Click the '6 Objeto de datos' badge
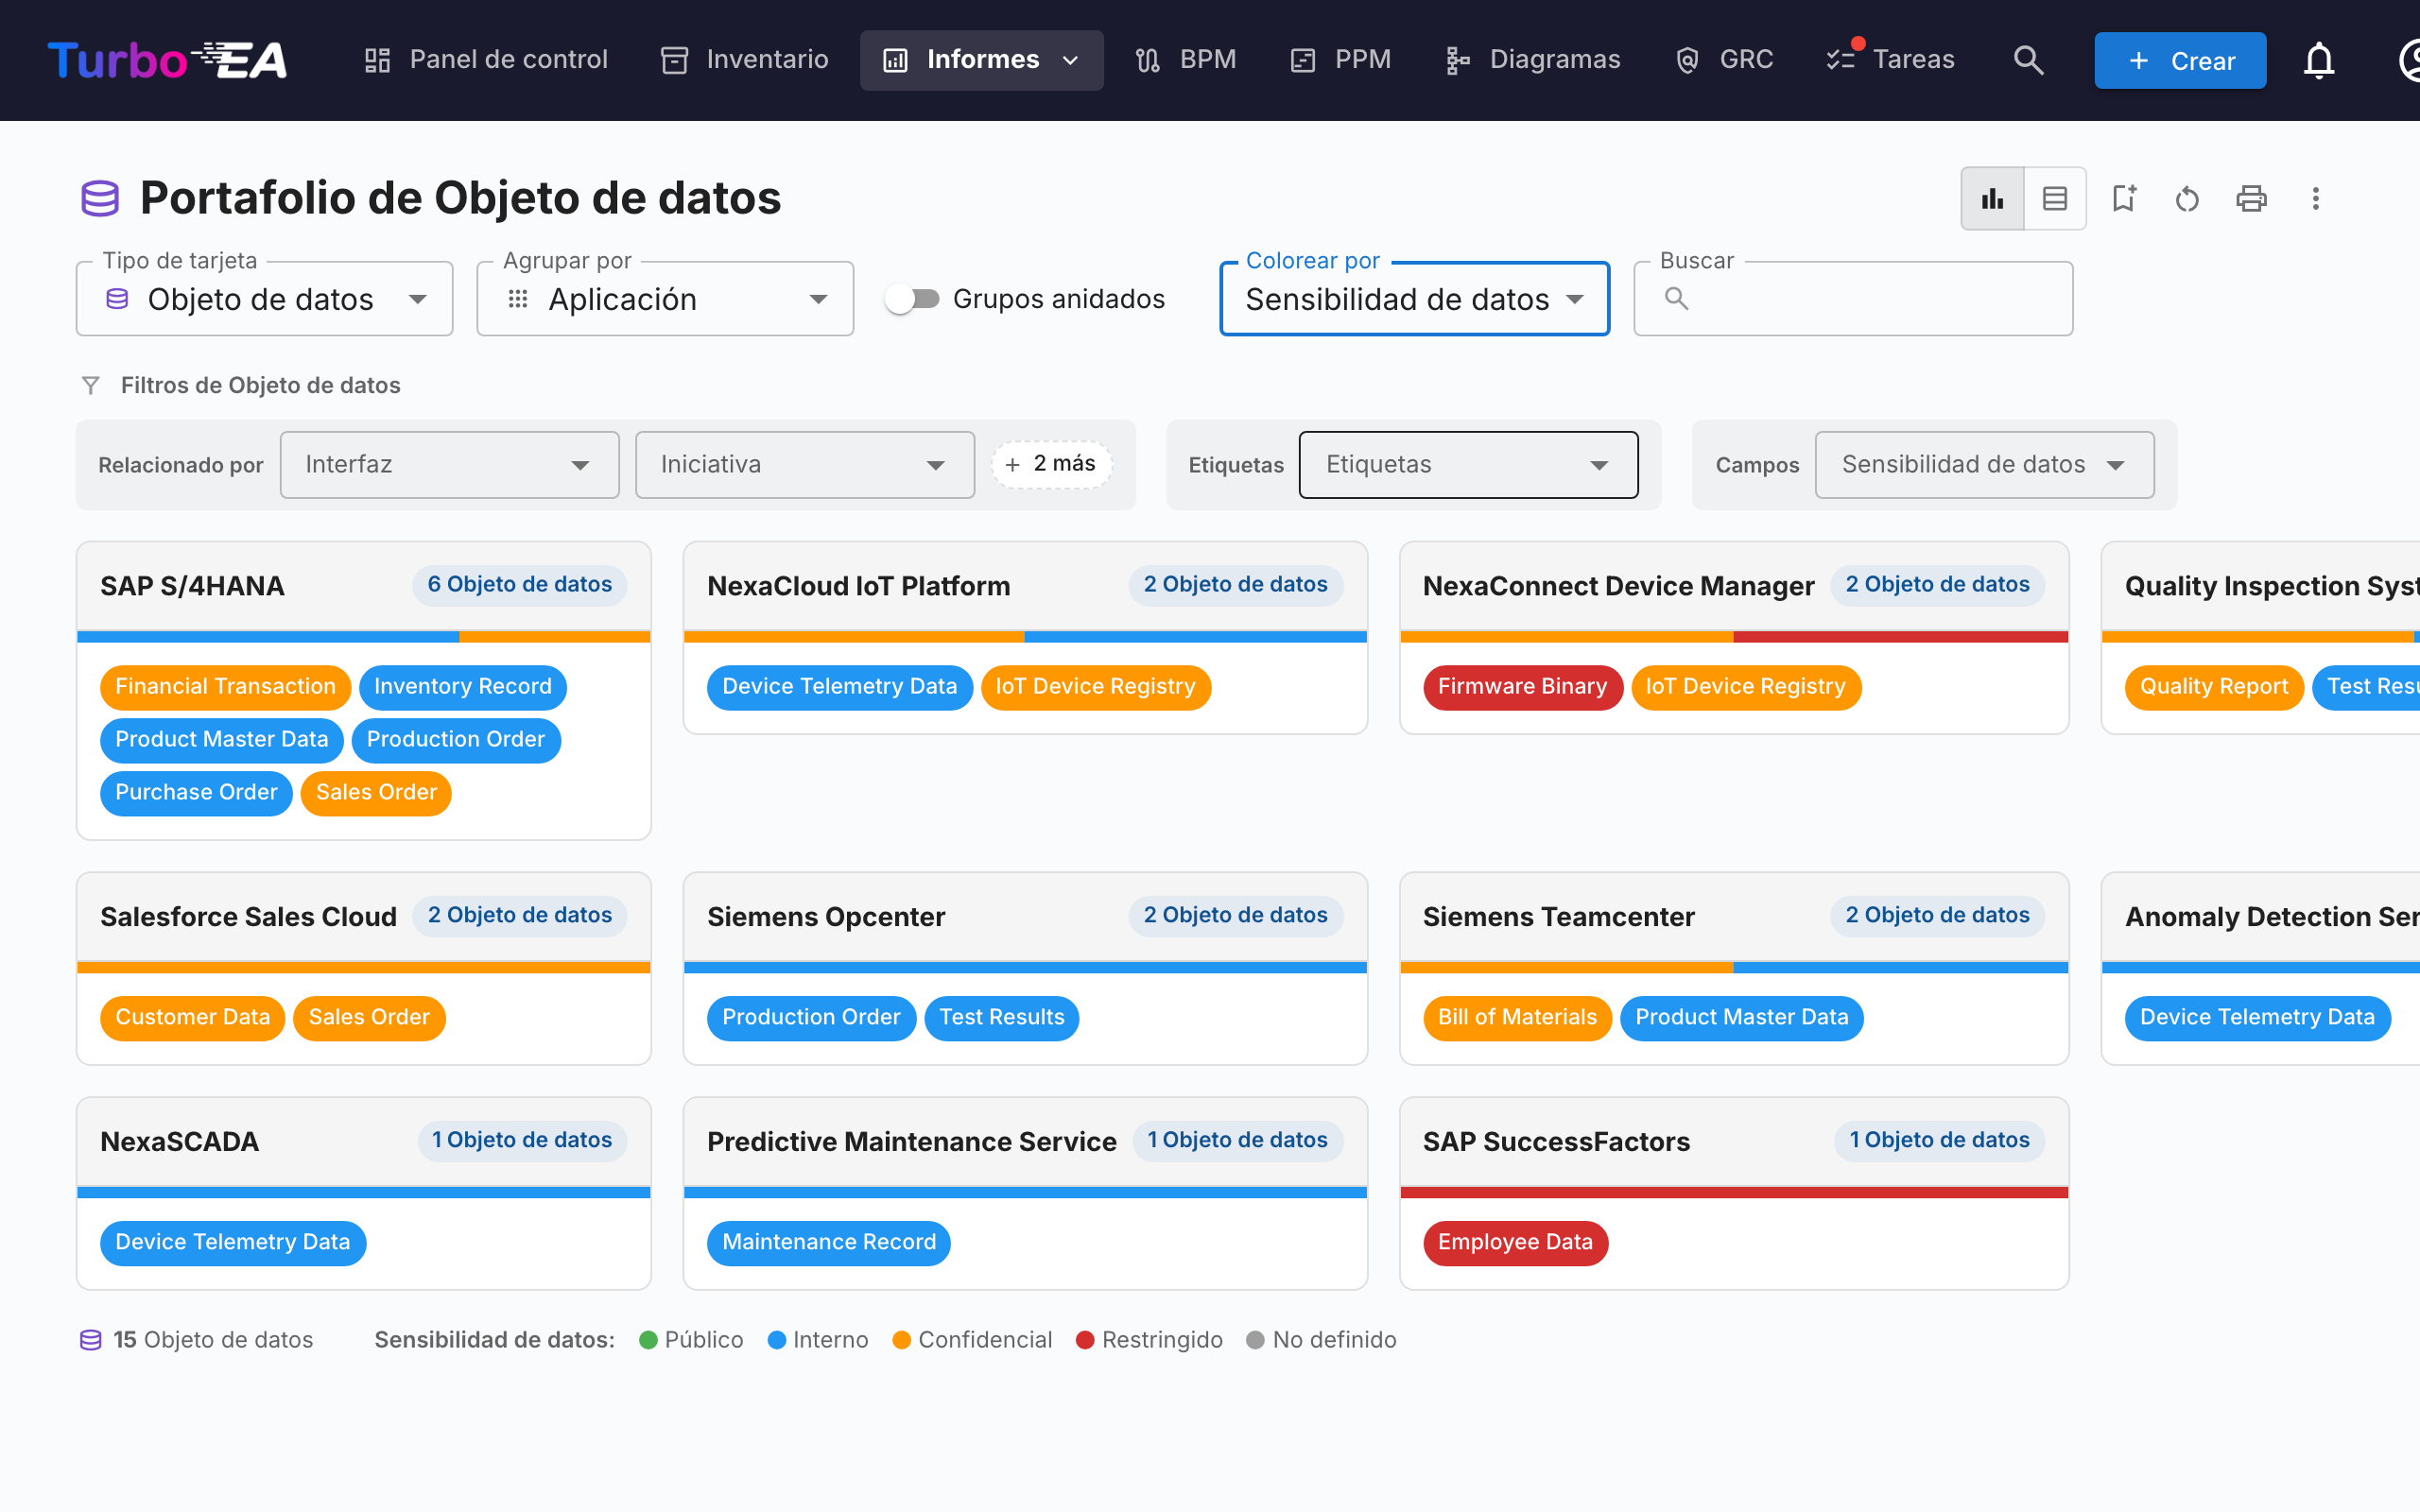Screen dimensions: 2420x1512 coord(519,585)
